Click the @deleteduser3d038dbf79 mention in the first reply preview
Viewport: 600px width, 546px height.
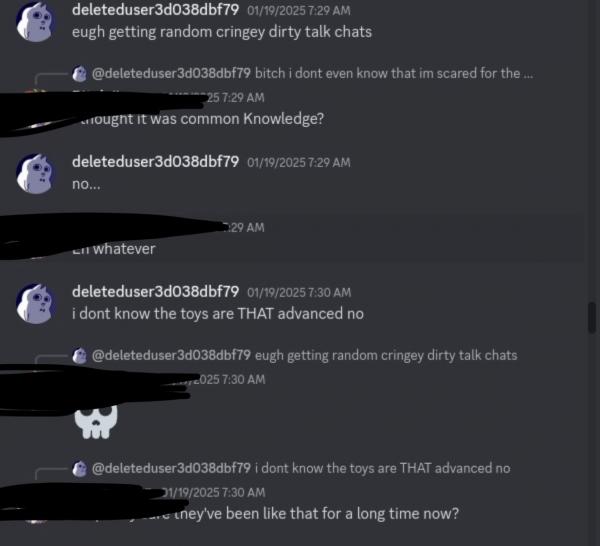click(x=171, y=73)
